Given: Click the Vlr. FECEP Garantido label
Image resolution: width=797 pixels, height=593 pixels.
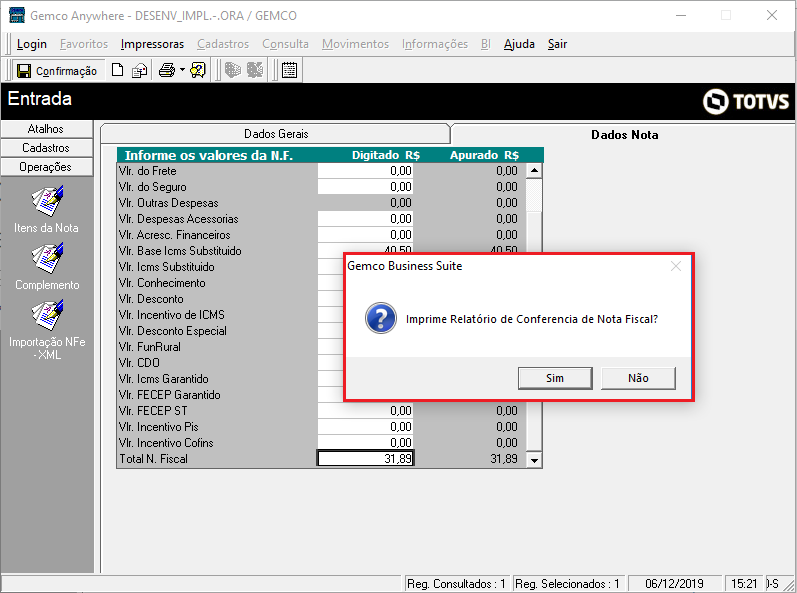Looking at the screenshot, I should point(169,395).
